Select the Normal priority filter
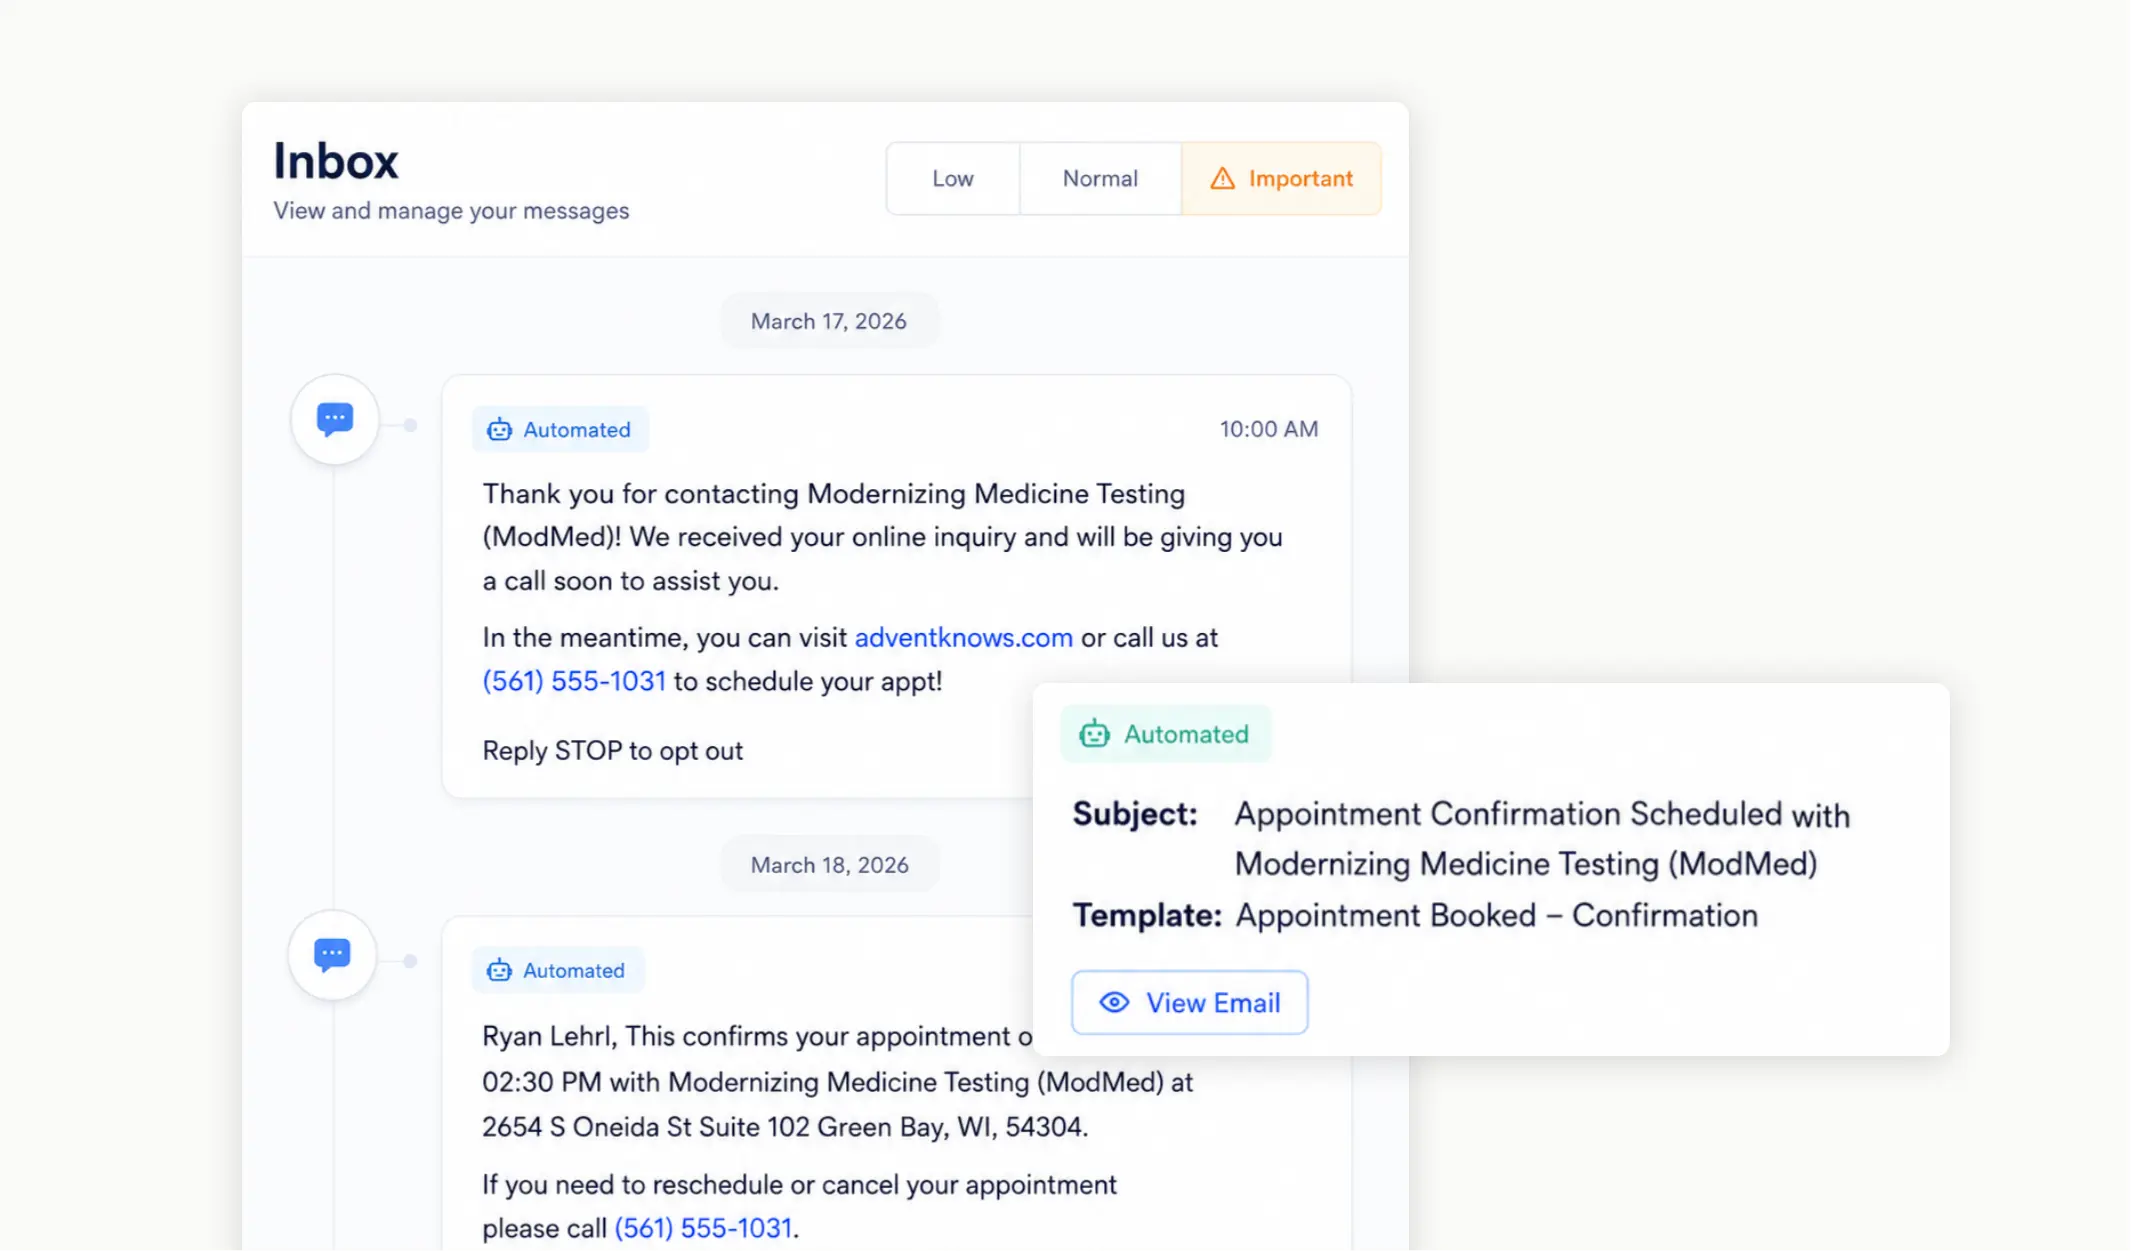The width and height of the screenshot is (2131, 1251). click(x=1100, y=178)
